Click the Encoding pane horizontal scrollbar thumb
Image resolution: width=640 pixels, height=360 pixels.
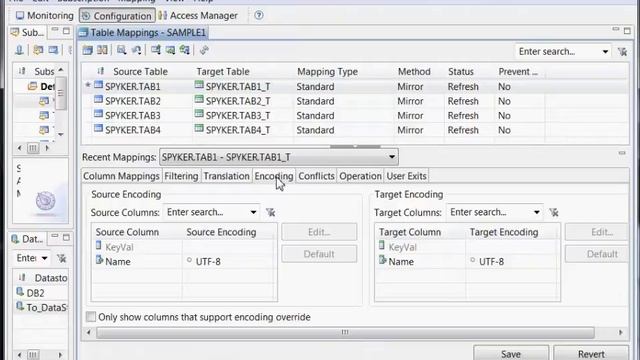pos(345,332)
